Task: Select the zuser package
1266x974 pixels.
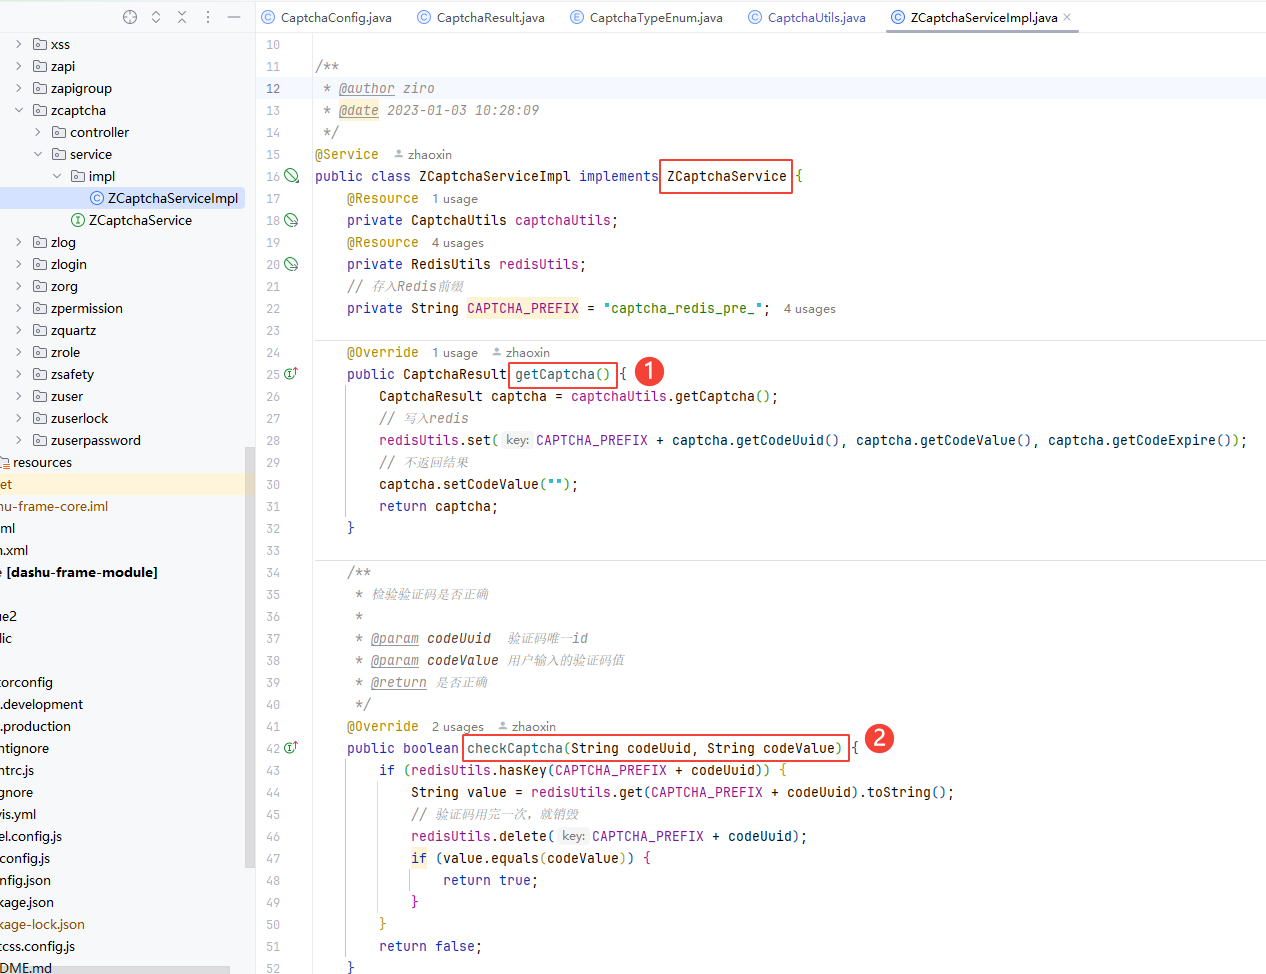Action: click(x=67, y=396)
